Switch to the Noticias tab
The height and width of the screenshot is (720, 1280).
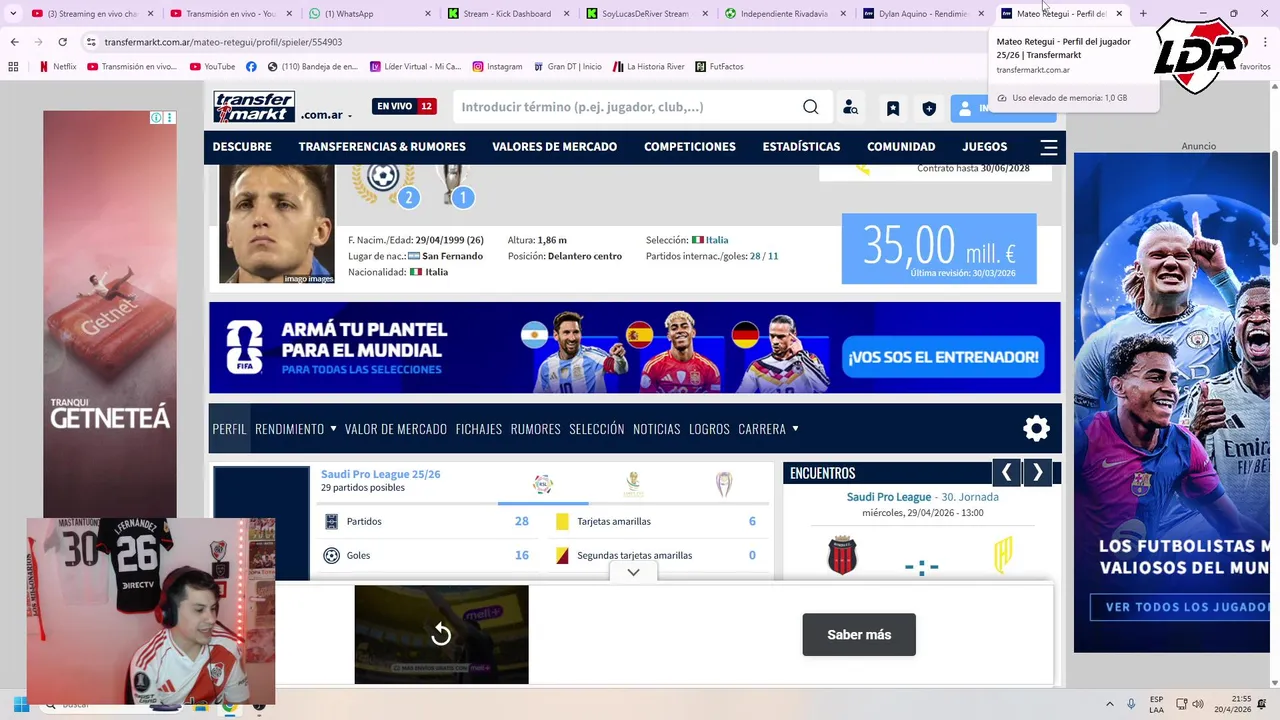657,429
